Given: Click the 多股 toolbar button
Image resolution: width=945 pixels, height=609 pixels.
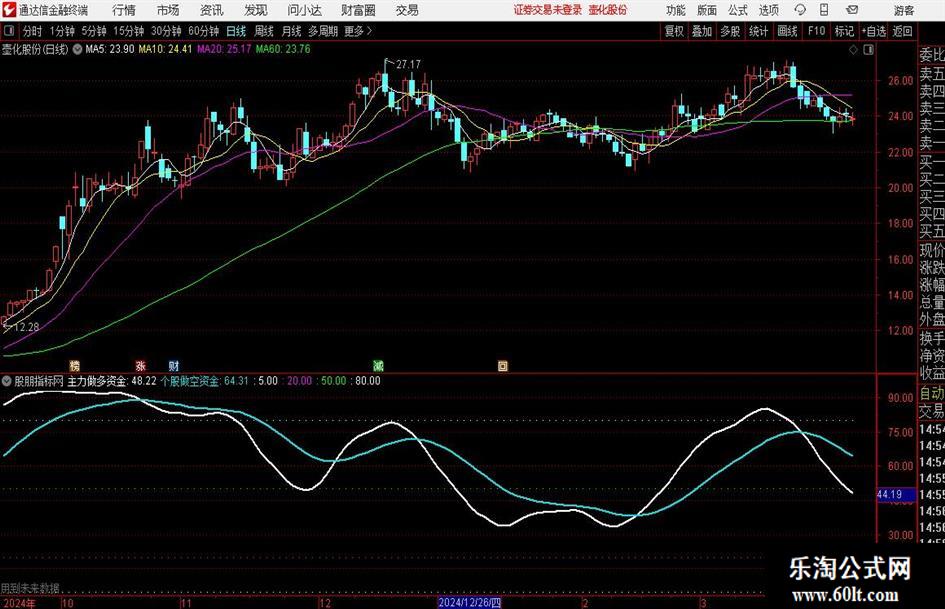Looking at the screenshot, I should pos(730,31).
